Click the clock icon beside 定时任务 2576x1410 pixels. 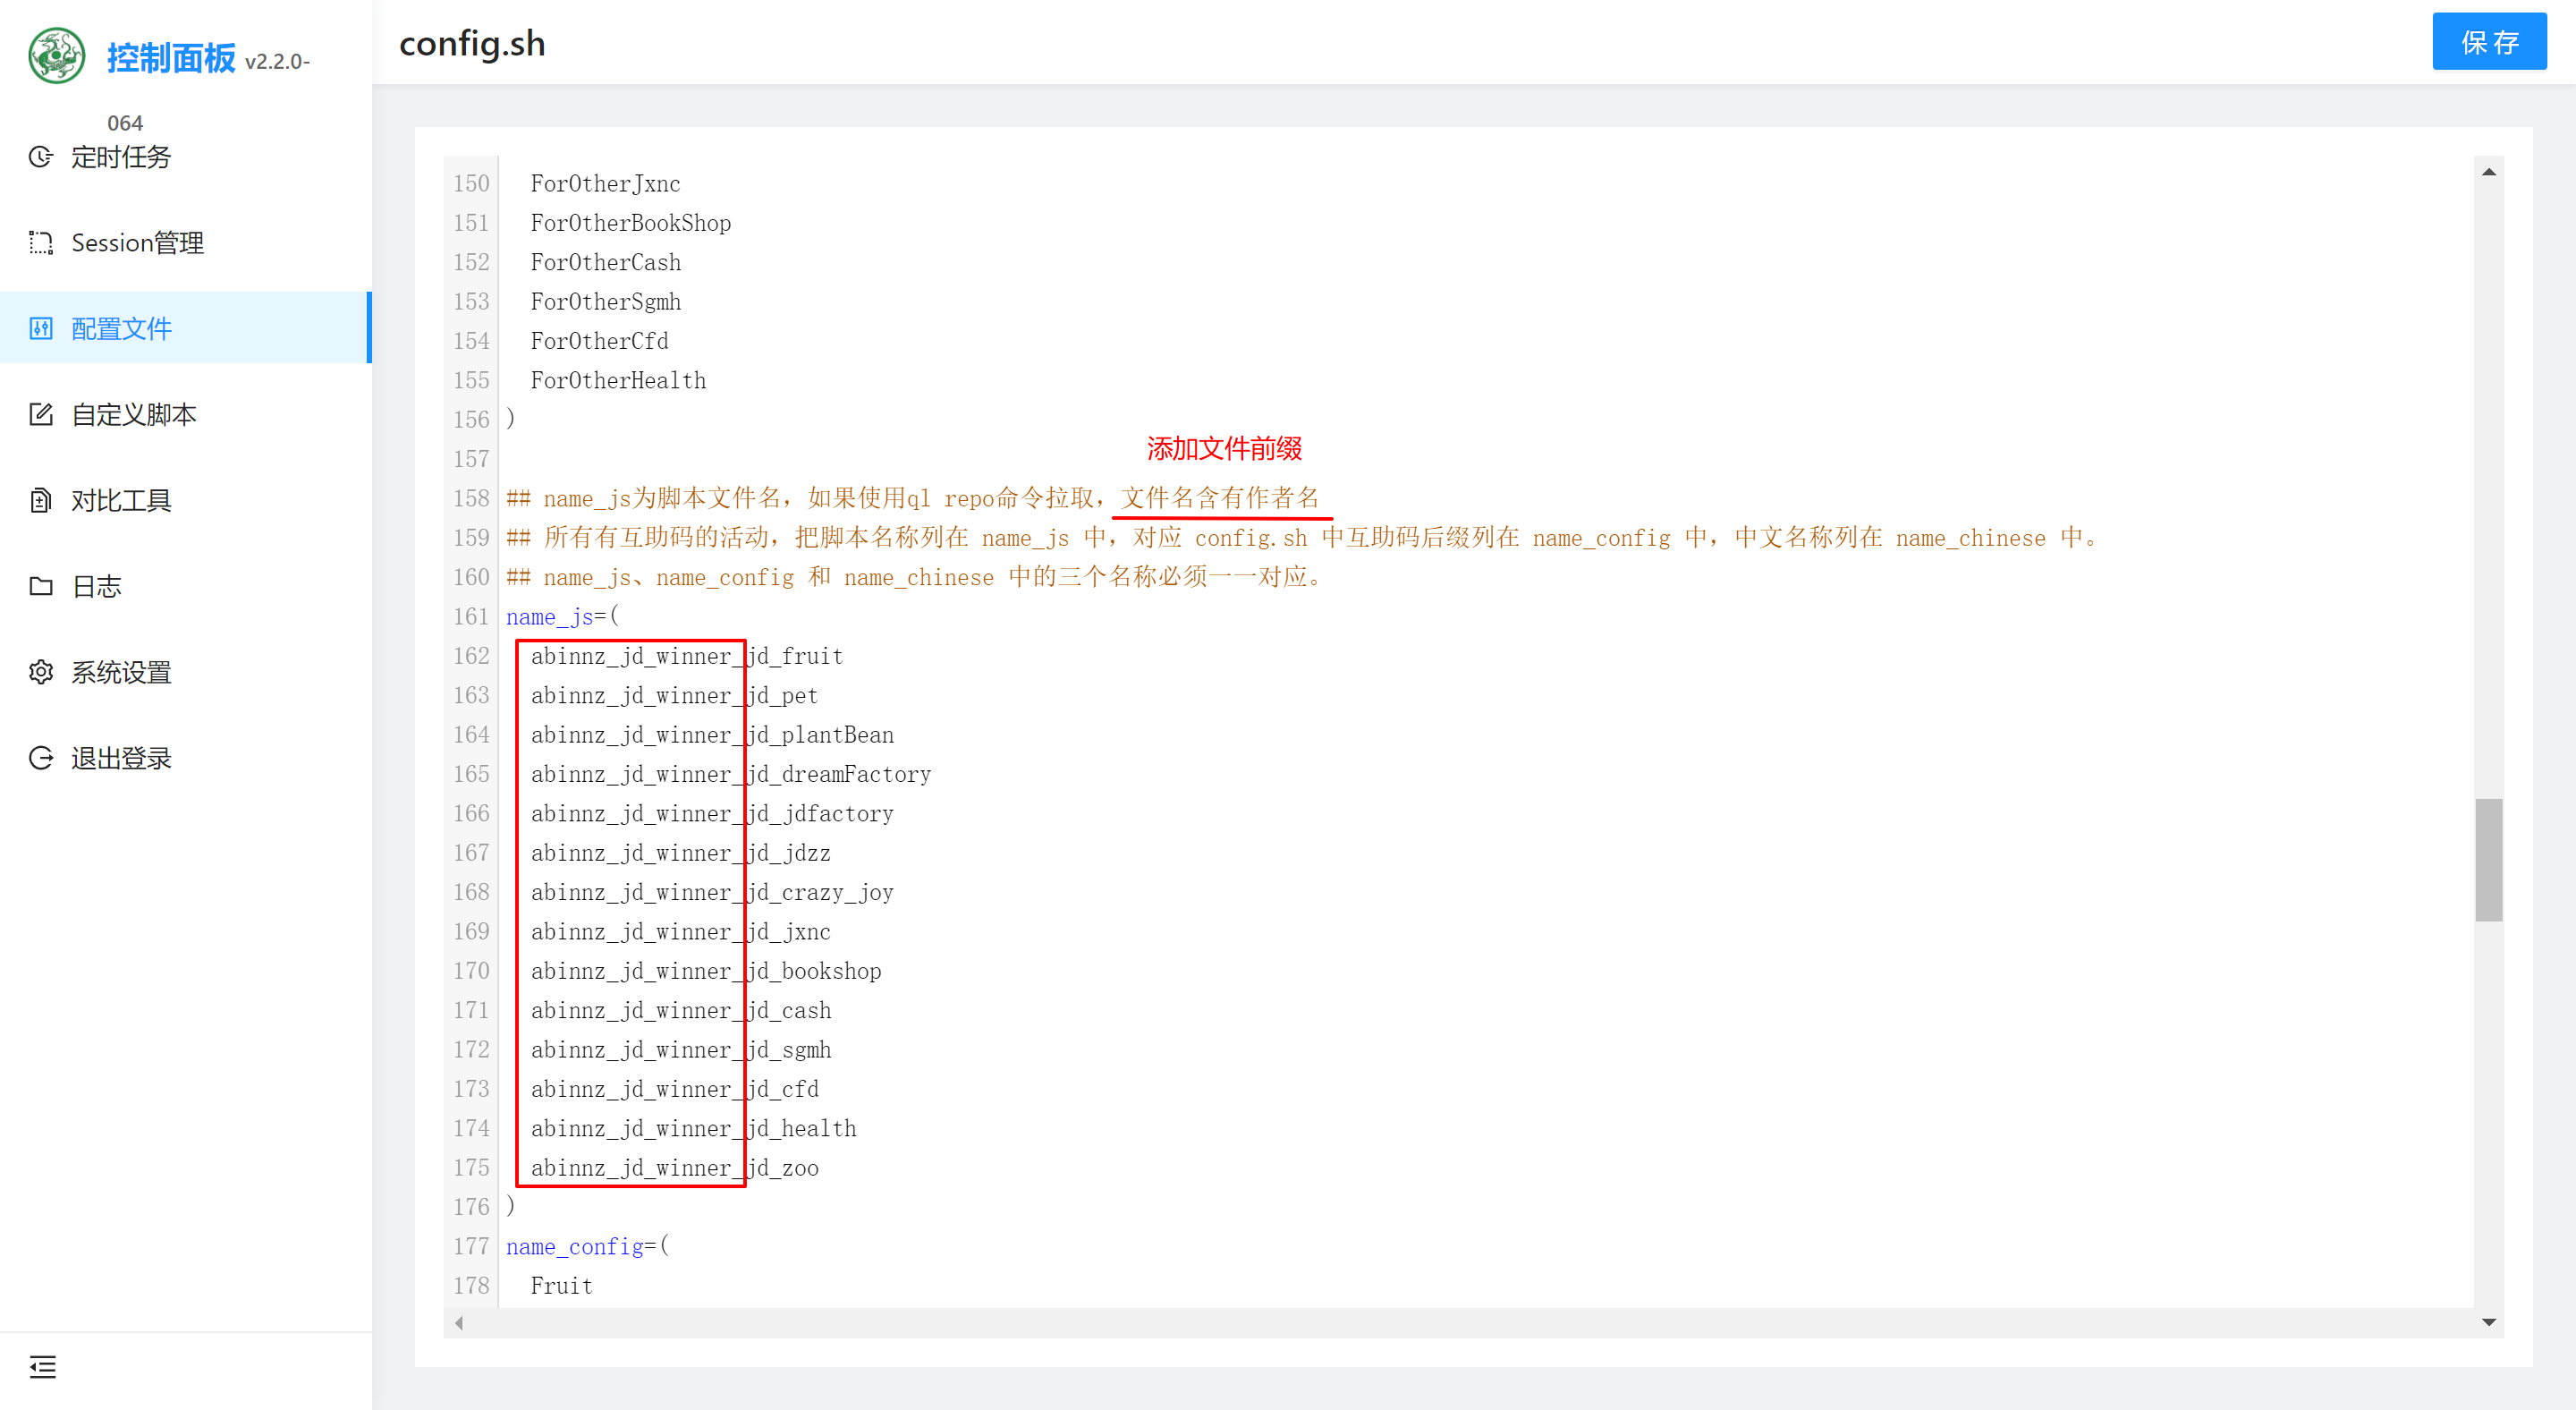41,157
